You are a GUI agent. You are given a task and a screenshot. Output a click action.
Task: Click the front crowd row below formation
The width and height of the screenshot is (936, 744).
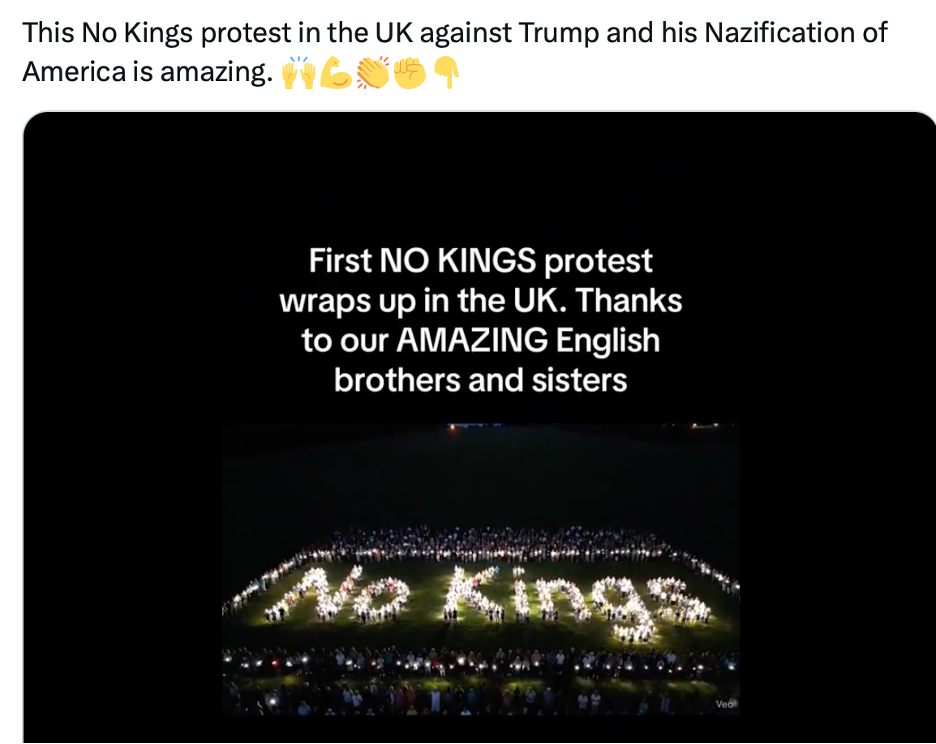tap(480, 662)
